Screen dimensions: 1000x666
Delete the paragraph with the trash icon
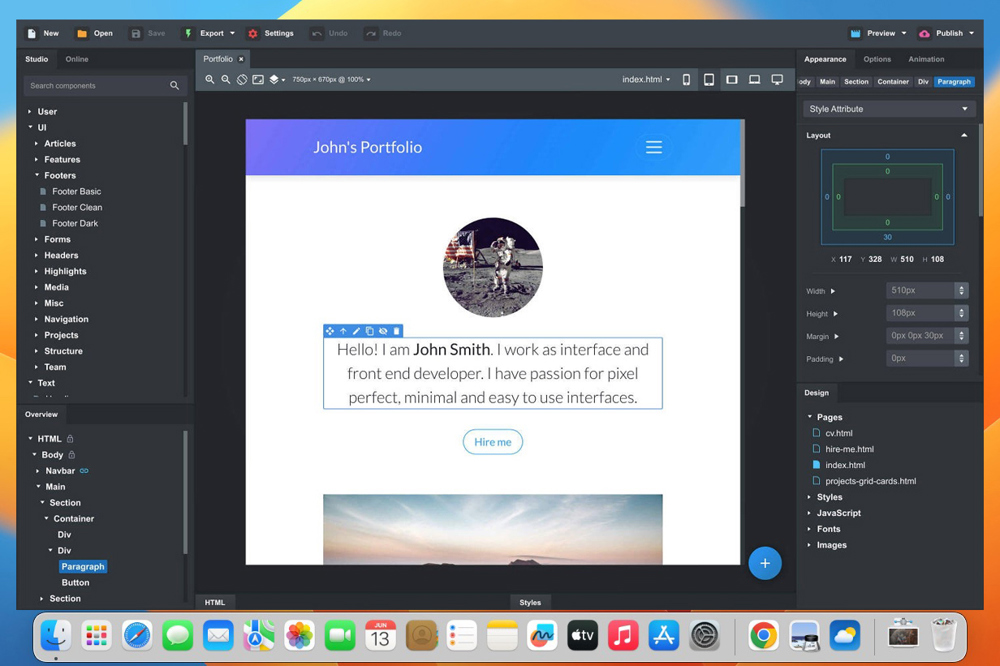pos(397,331)
